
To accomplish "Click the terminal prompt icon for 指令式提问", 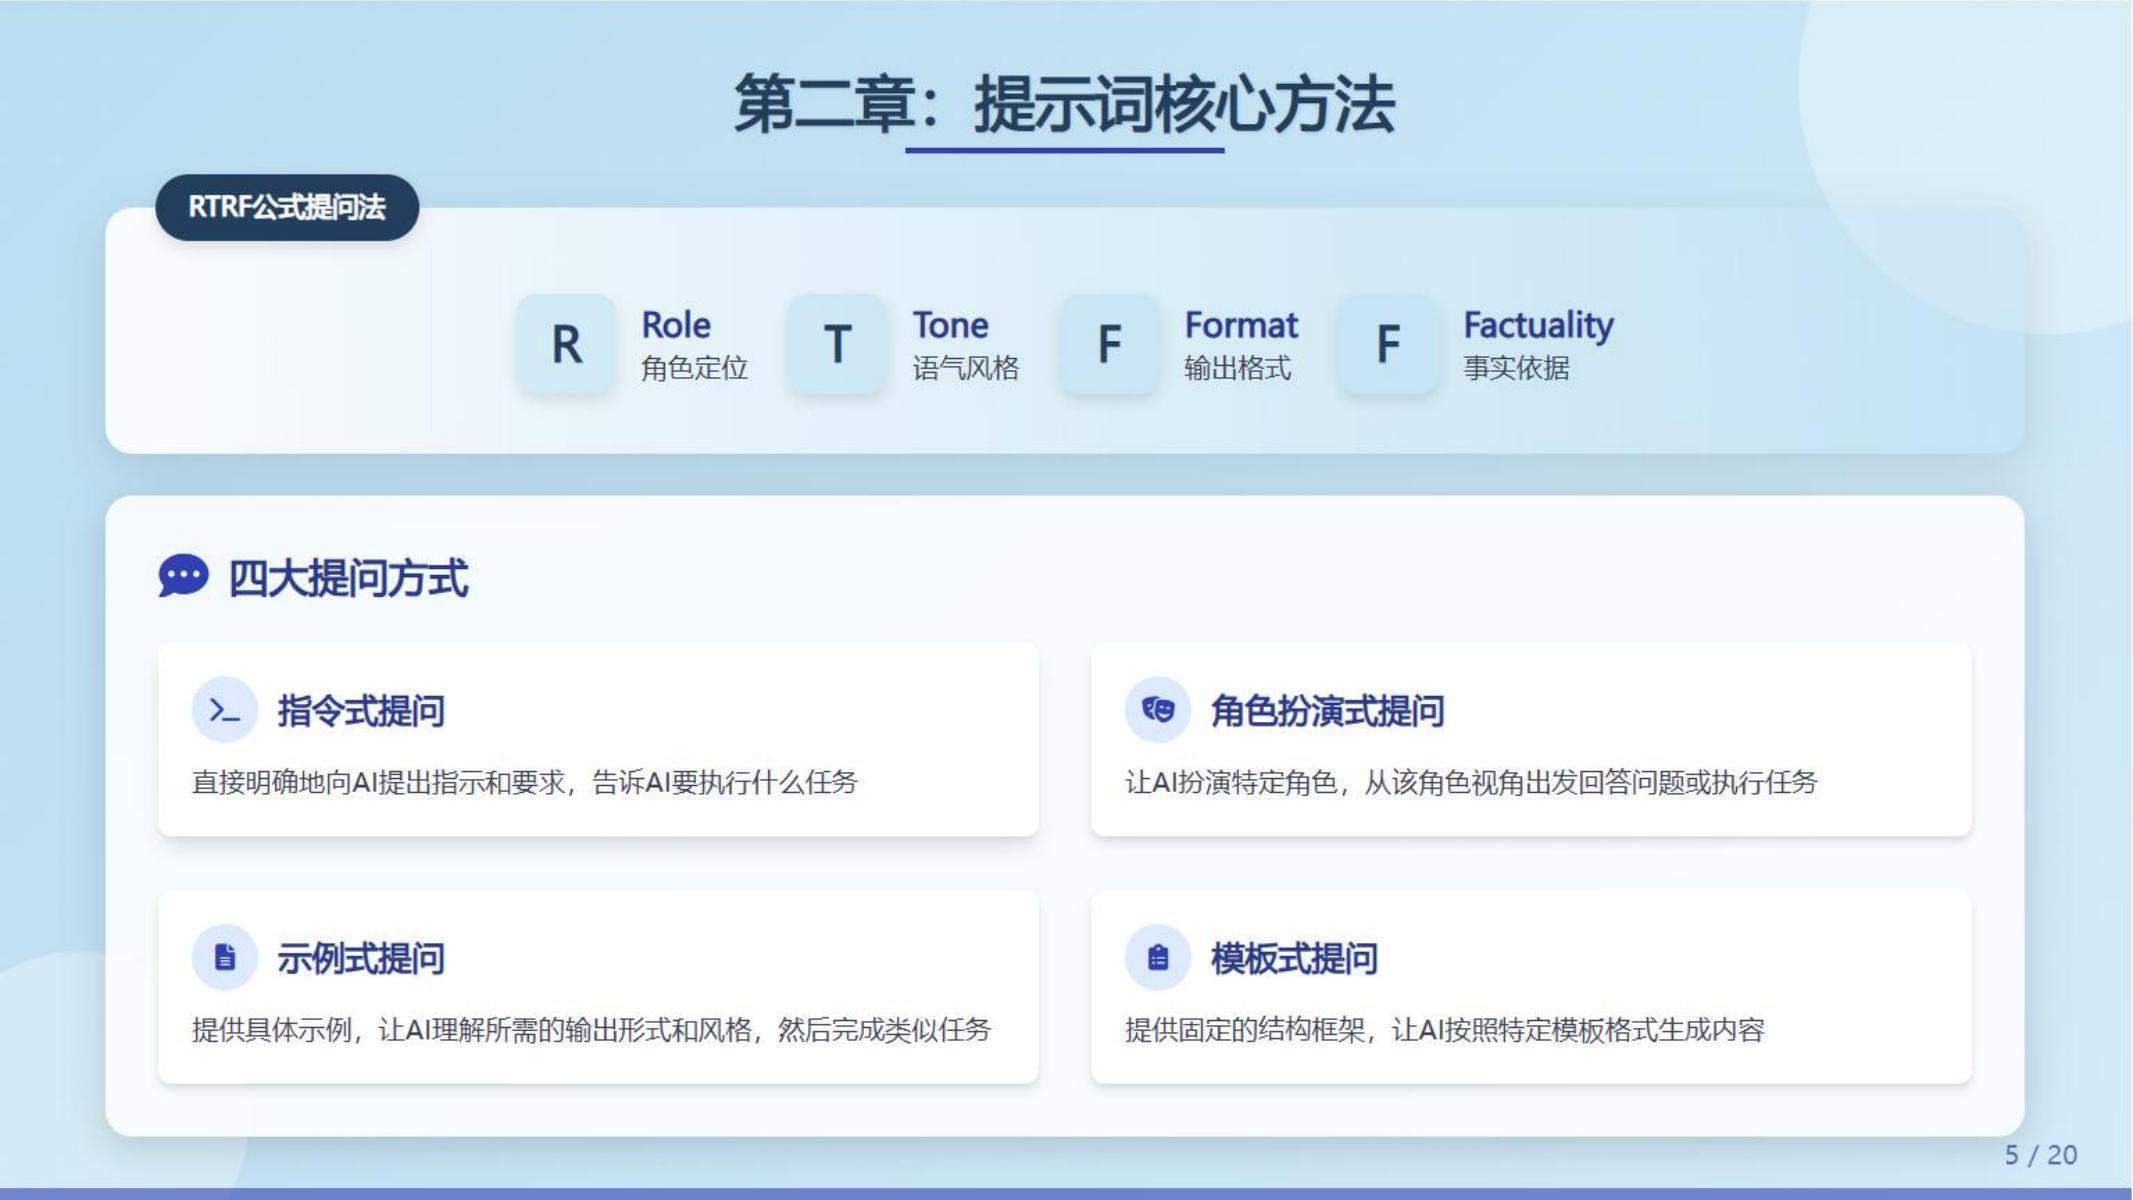I will (x=224, y=710).
